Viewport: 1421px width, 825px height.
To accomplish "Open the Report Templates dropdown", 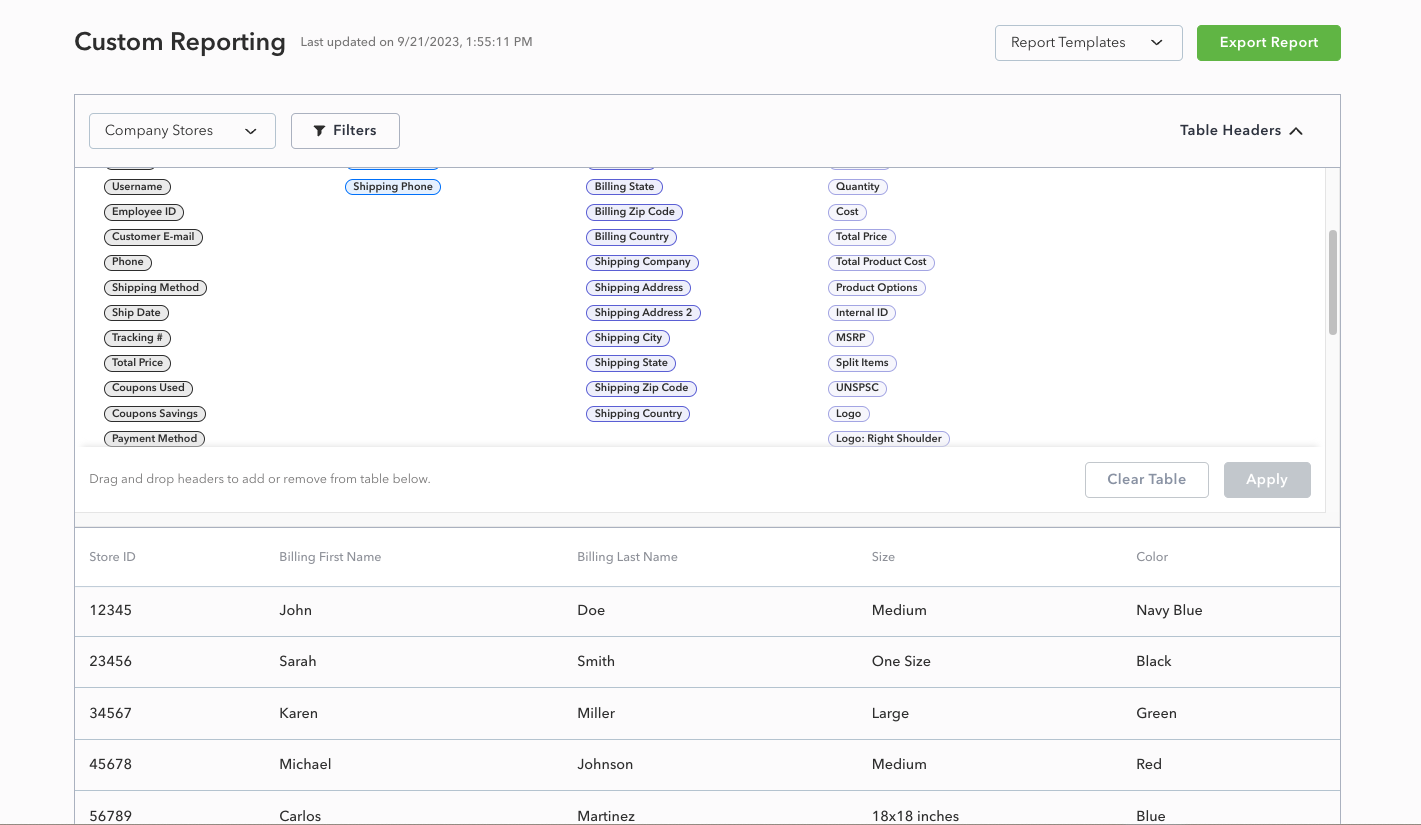I will coord(1088,43).
